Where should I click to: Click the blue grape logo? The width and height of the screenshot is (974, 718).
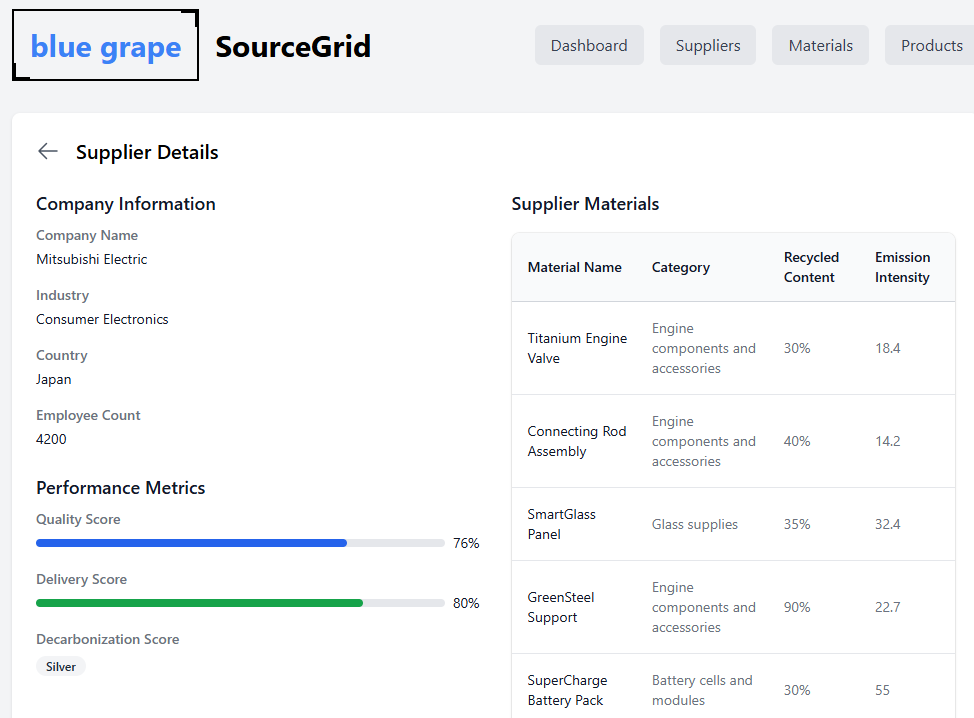pos(106,45)
